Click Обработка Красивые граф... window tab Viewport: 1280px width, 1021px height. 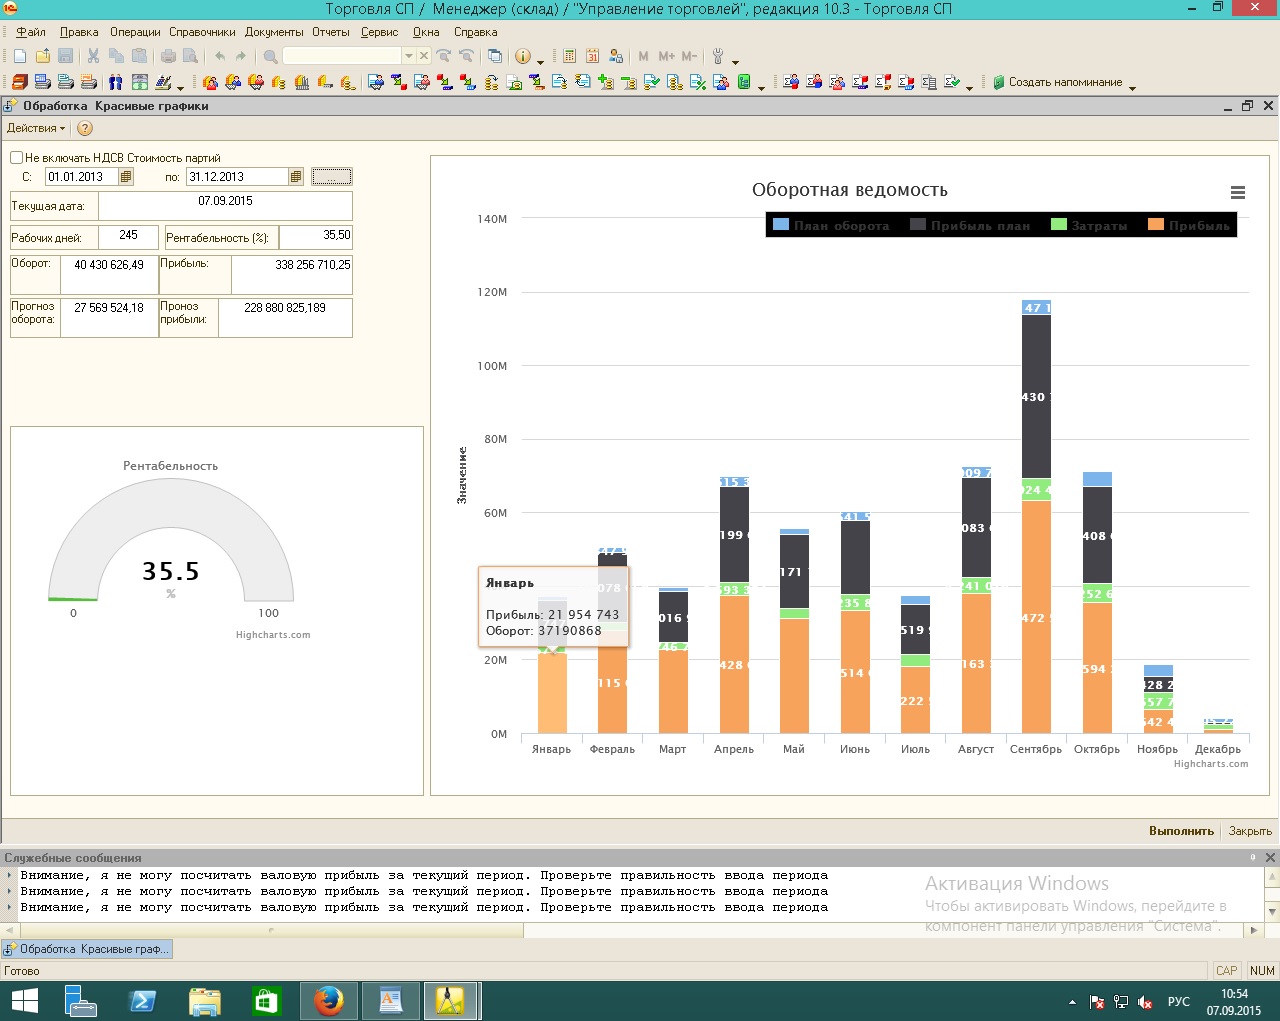point(87,949)
